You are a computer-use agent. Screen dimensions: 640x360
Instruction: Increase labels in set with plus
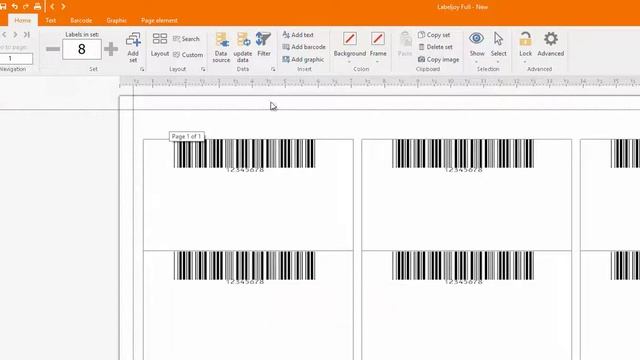tap(111, 49)
